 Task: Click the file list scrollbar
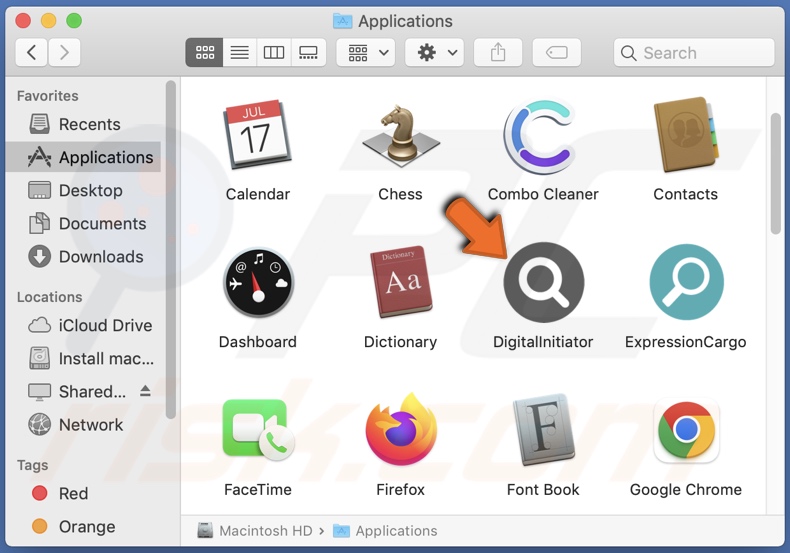(x=775, y=174)
